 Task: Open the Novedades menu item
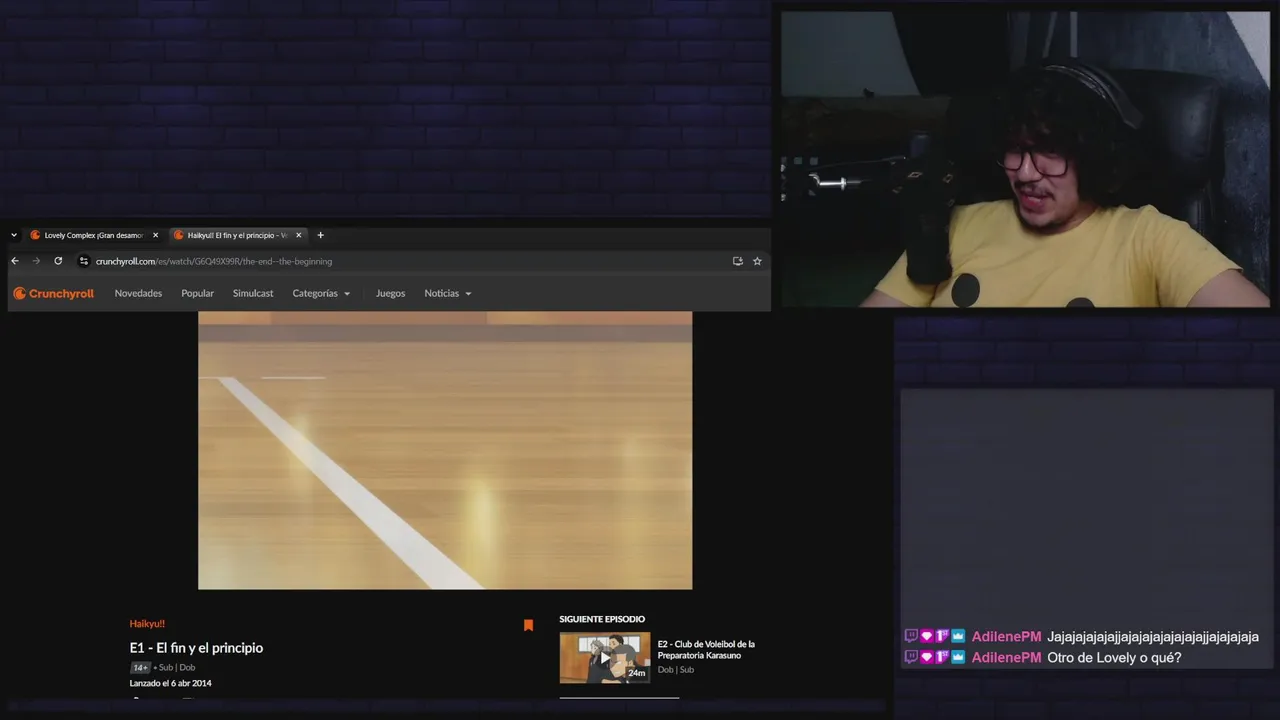coord(138,293)
